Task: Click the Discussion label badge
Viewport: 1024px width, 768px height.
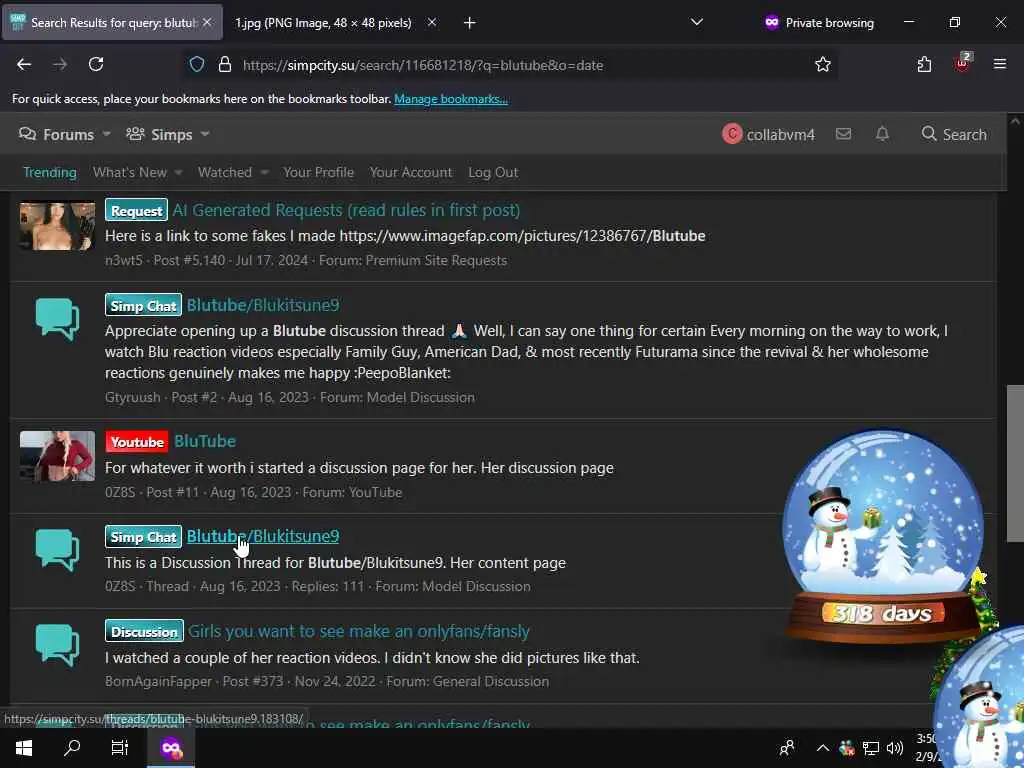Action: (x=144, y=632)
